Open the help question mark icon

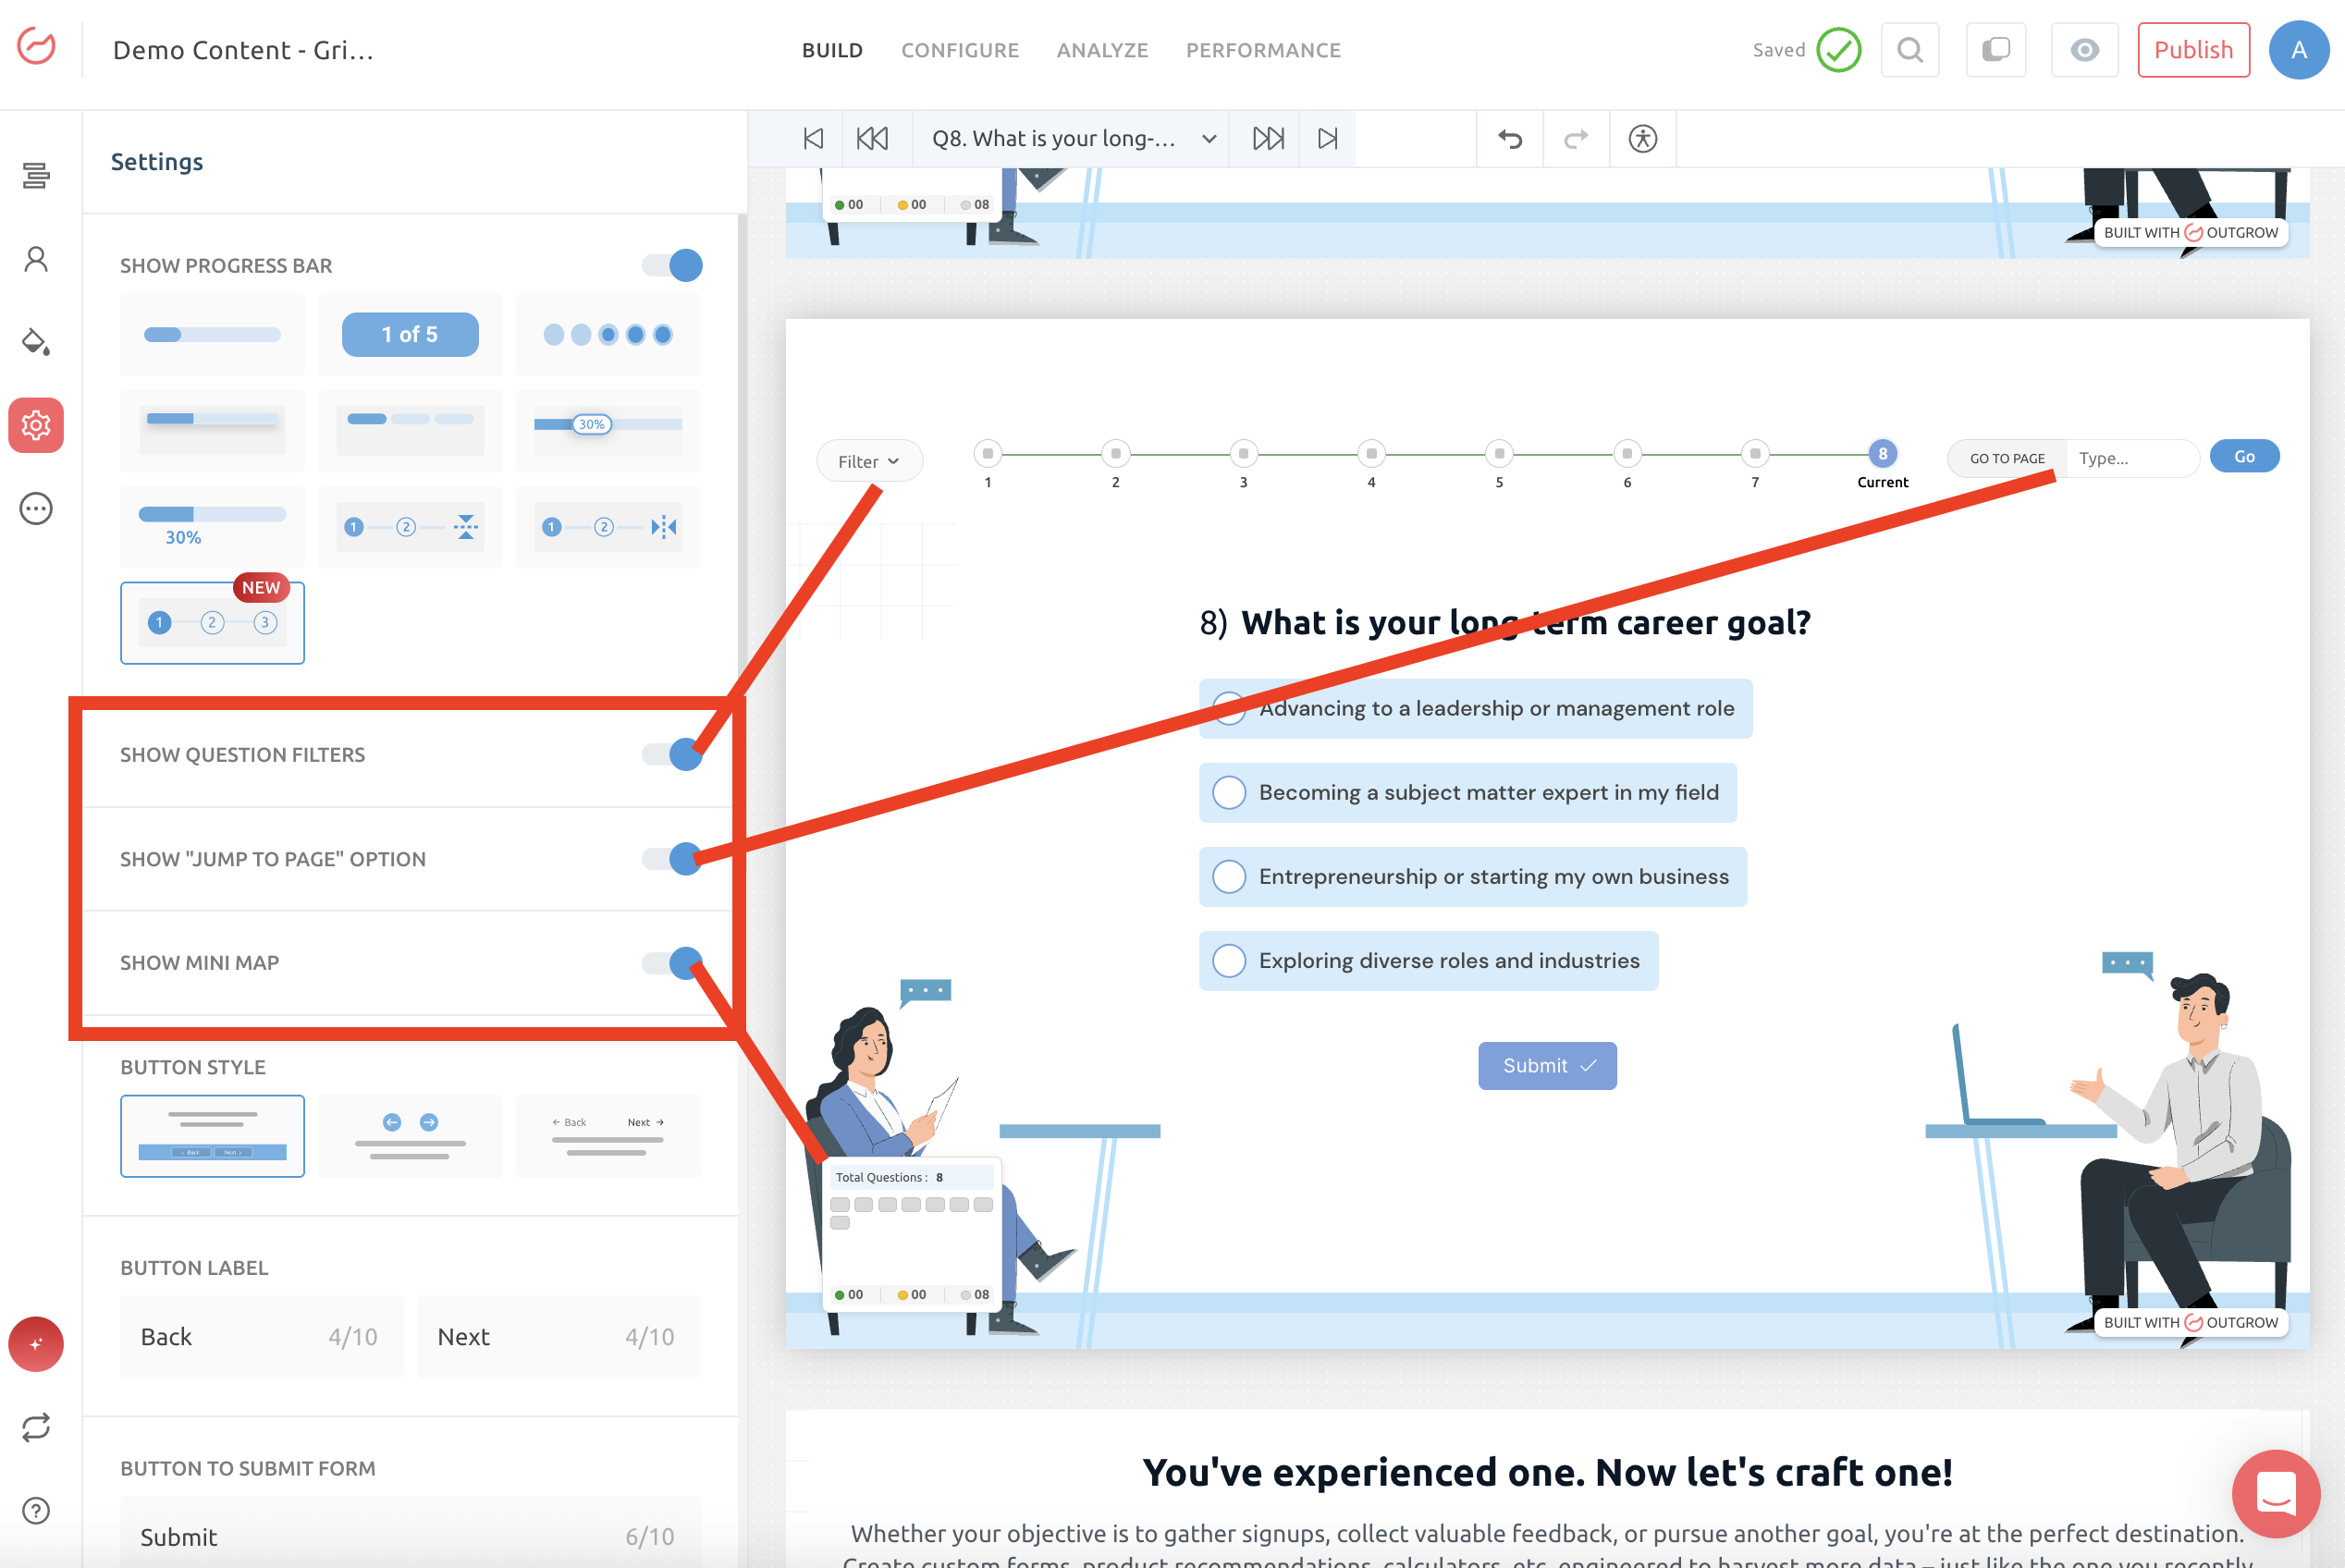[x=36, y=1510]
